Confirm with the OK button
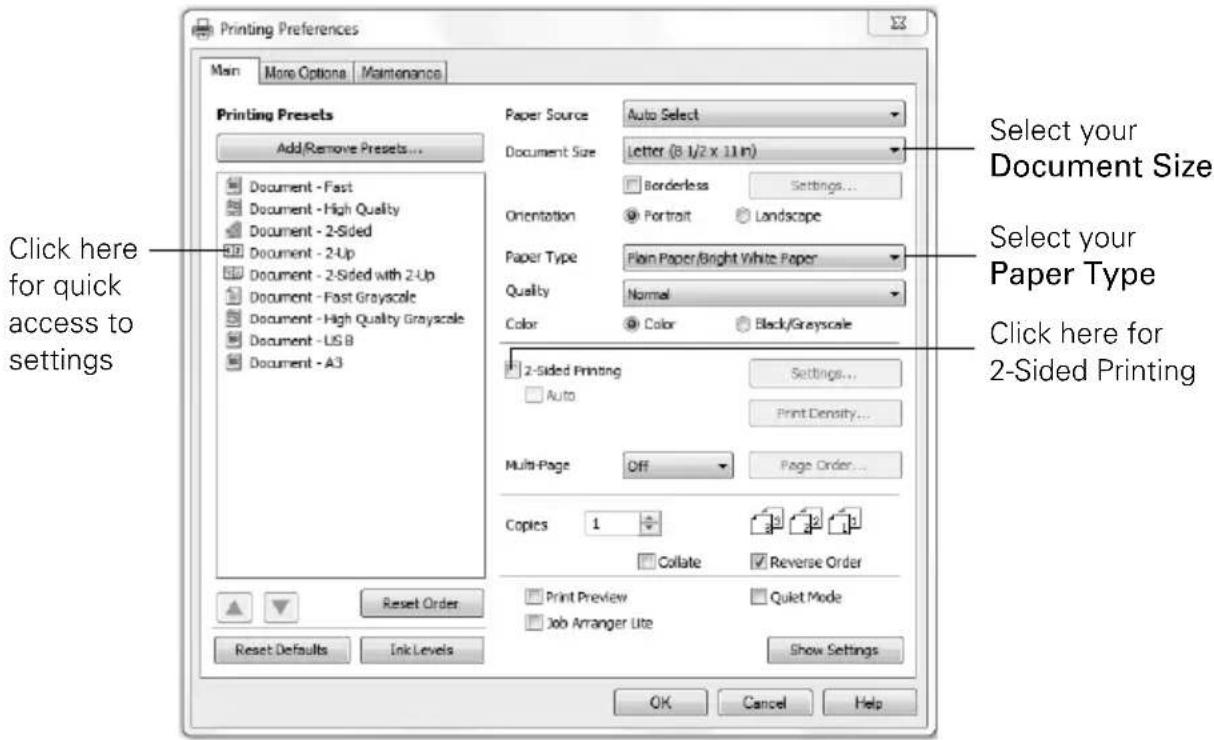 pos(658,702)
